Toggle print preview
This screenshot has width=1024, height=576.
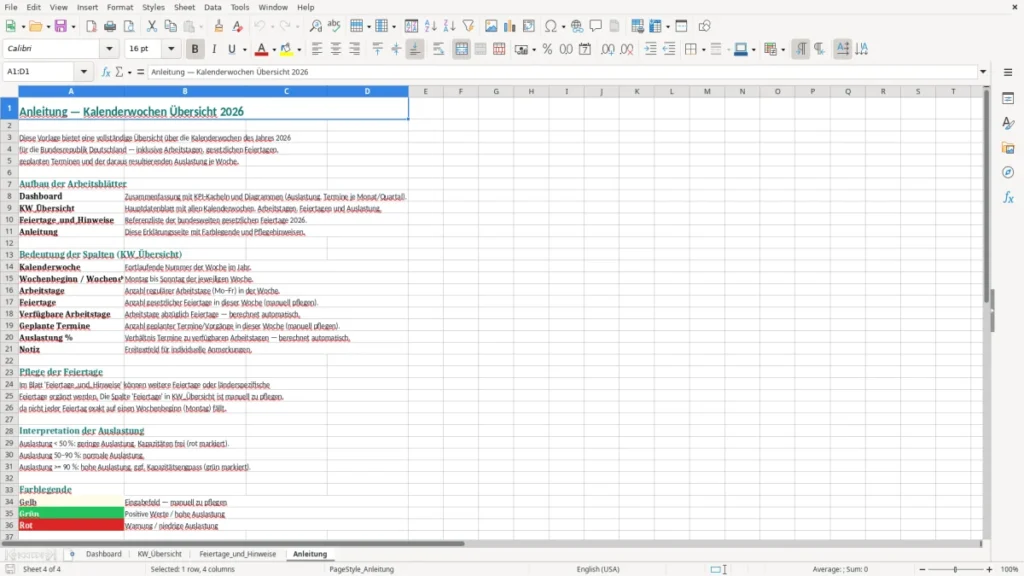129,26
